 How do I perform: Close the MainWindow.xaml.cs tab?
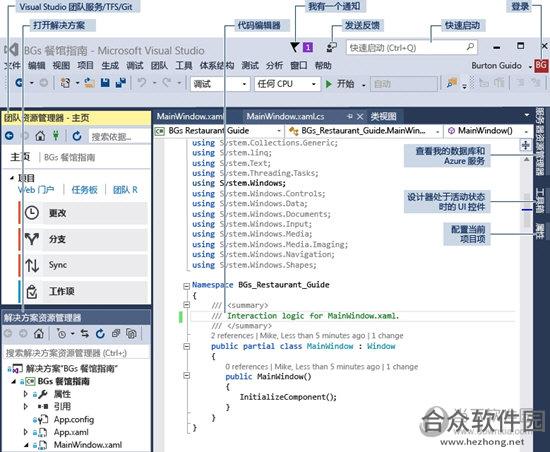[x=360, y=116]
